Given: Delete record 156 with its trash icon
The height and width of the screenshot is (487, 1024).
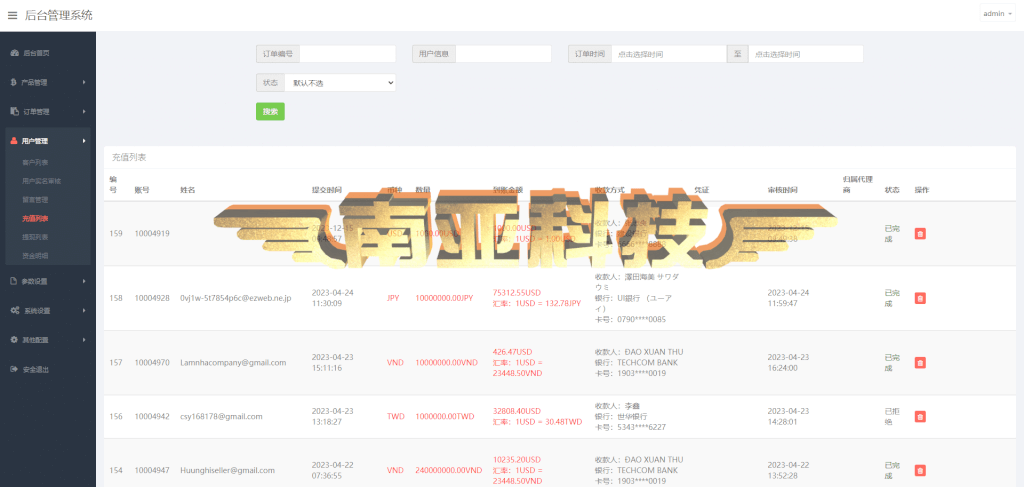Looking at the screenshot, I should point(920,416).
